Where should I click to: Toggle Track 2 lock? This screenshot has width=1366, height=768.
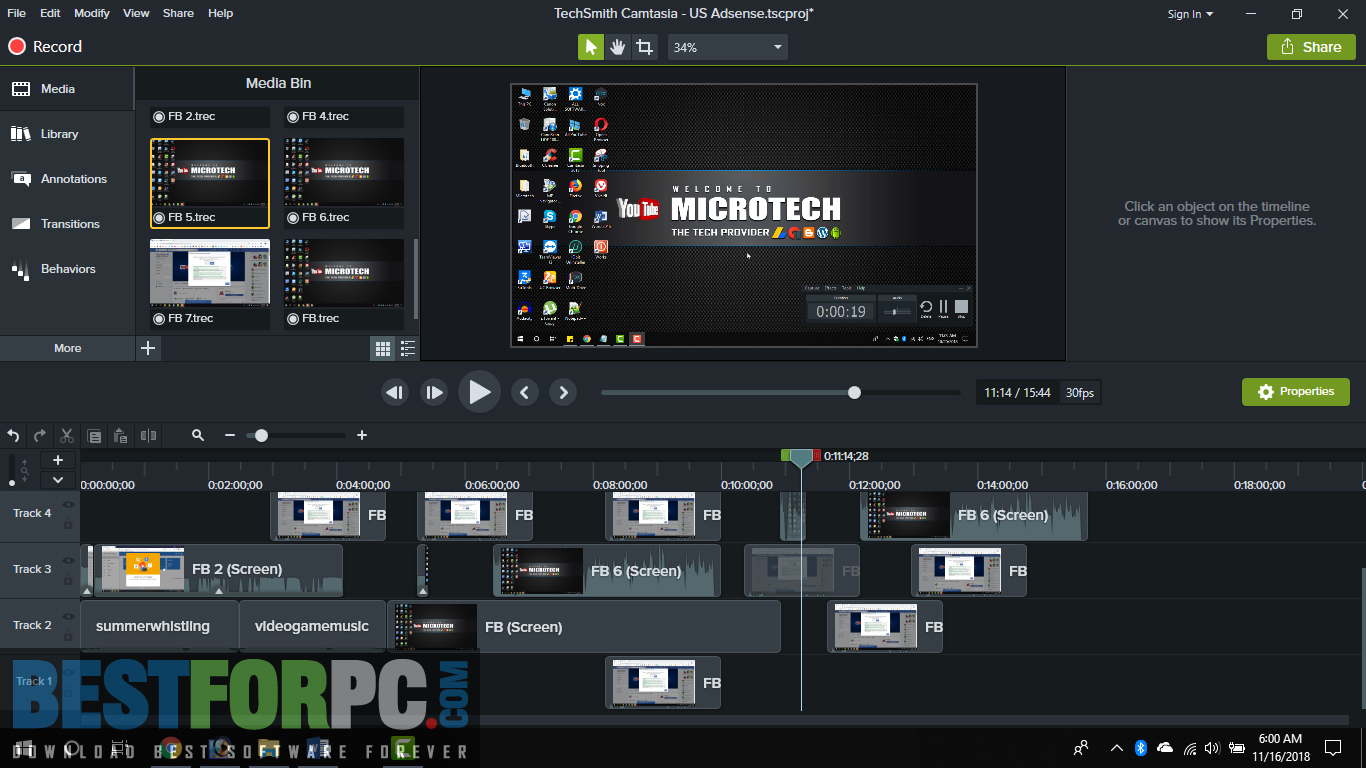point(69,636)
